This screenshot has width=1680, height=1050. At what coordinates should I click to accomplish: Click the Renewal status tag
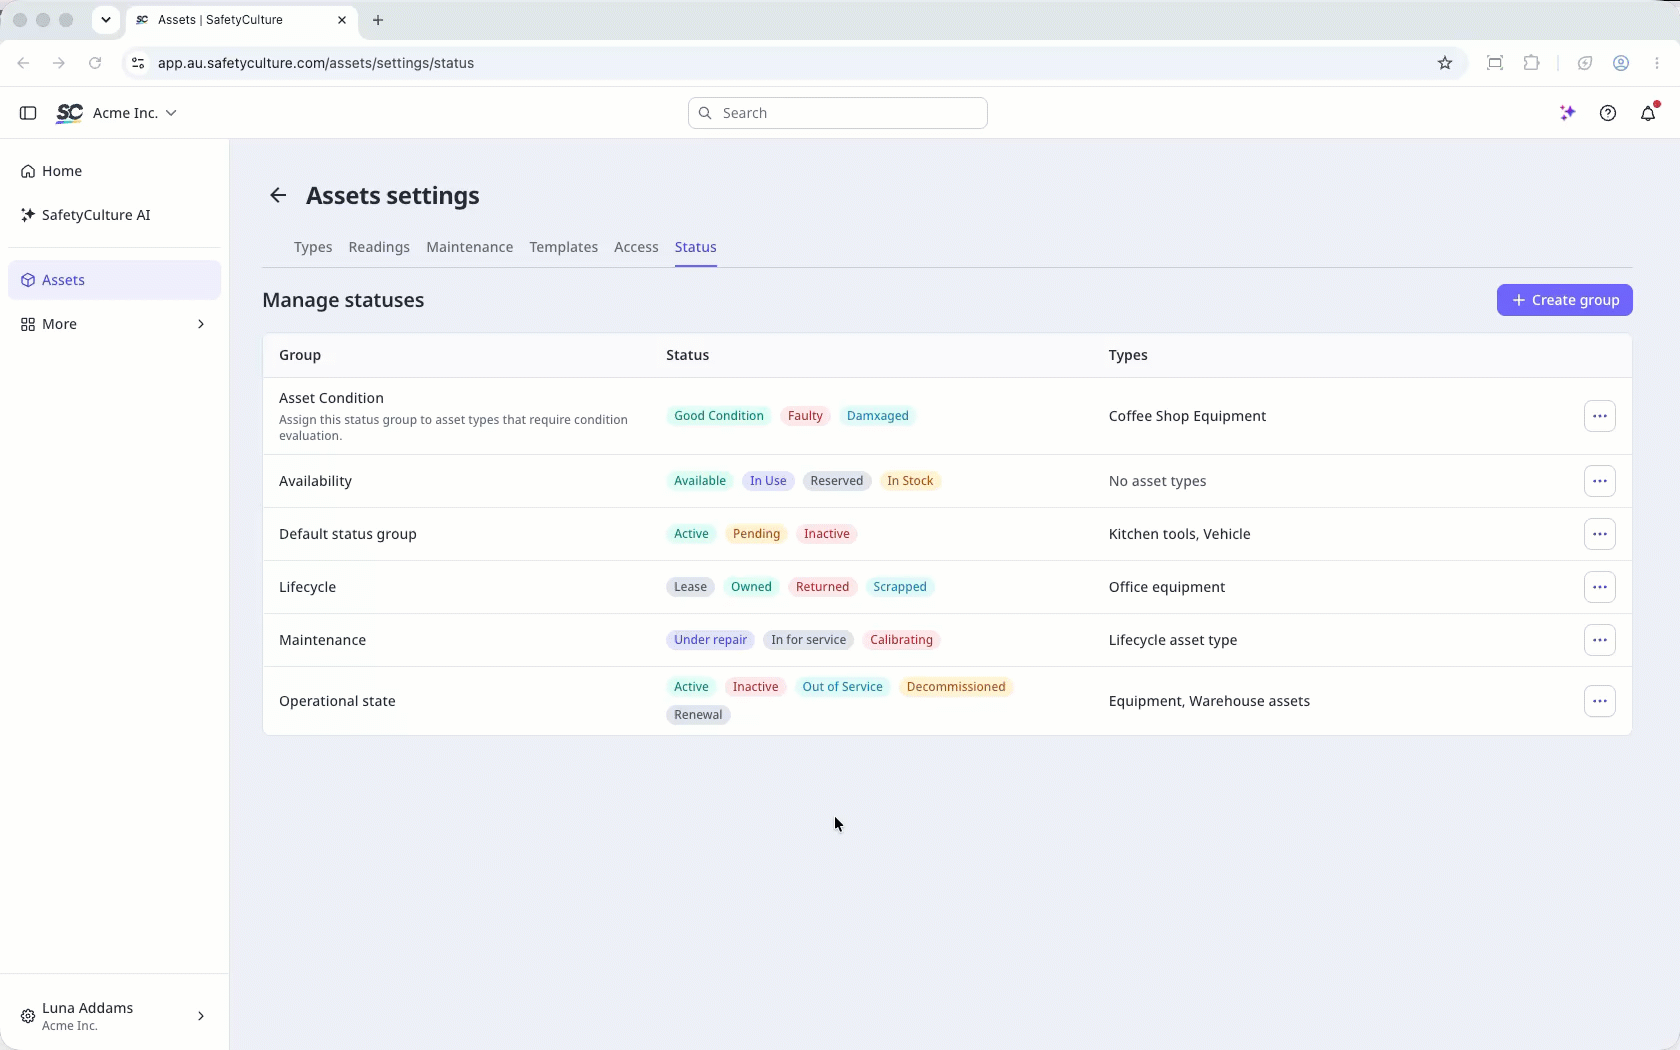click(698, 715)
